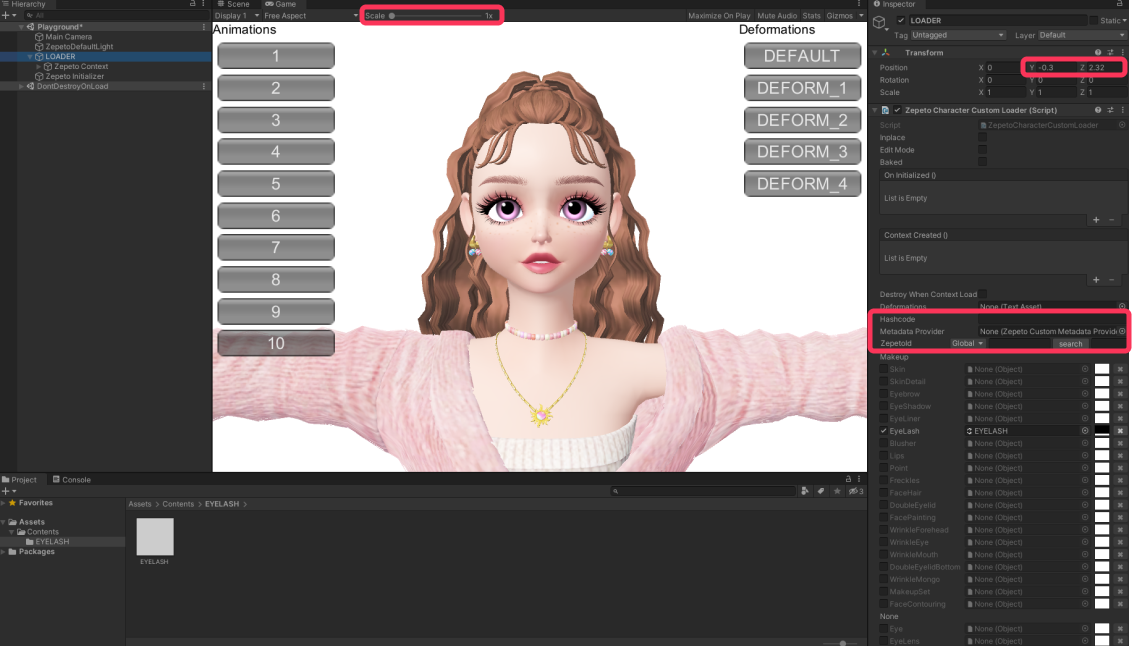Open Transform component help icon
Image resolution: width=1132 pixels, height=646 pixels.
click(1098, 53)
